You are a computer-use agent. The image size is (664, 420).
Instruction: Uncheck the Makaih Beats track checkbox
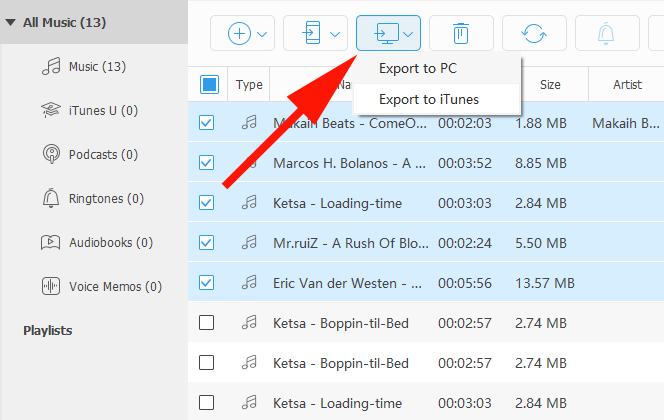(x=207, y=124)
